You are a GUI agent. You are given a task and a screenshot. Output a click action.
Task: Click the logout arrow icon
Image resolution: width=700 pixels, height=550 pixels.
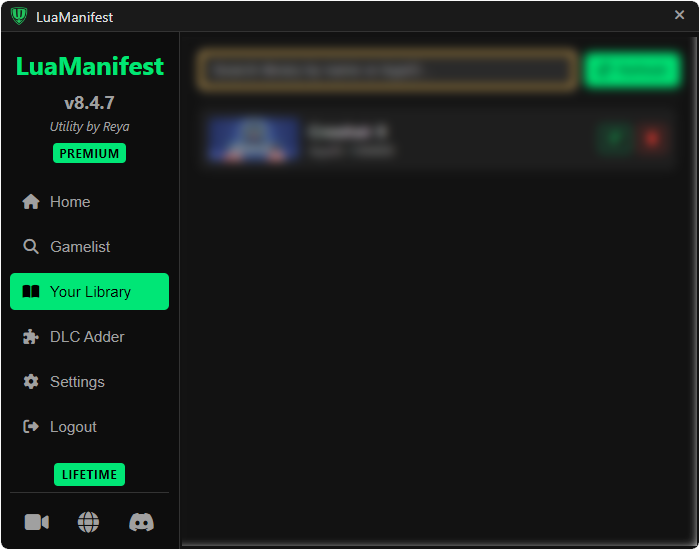[x=31, y=427]
